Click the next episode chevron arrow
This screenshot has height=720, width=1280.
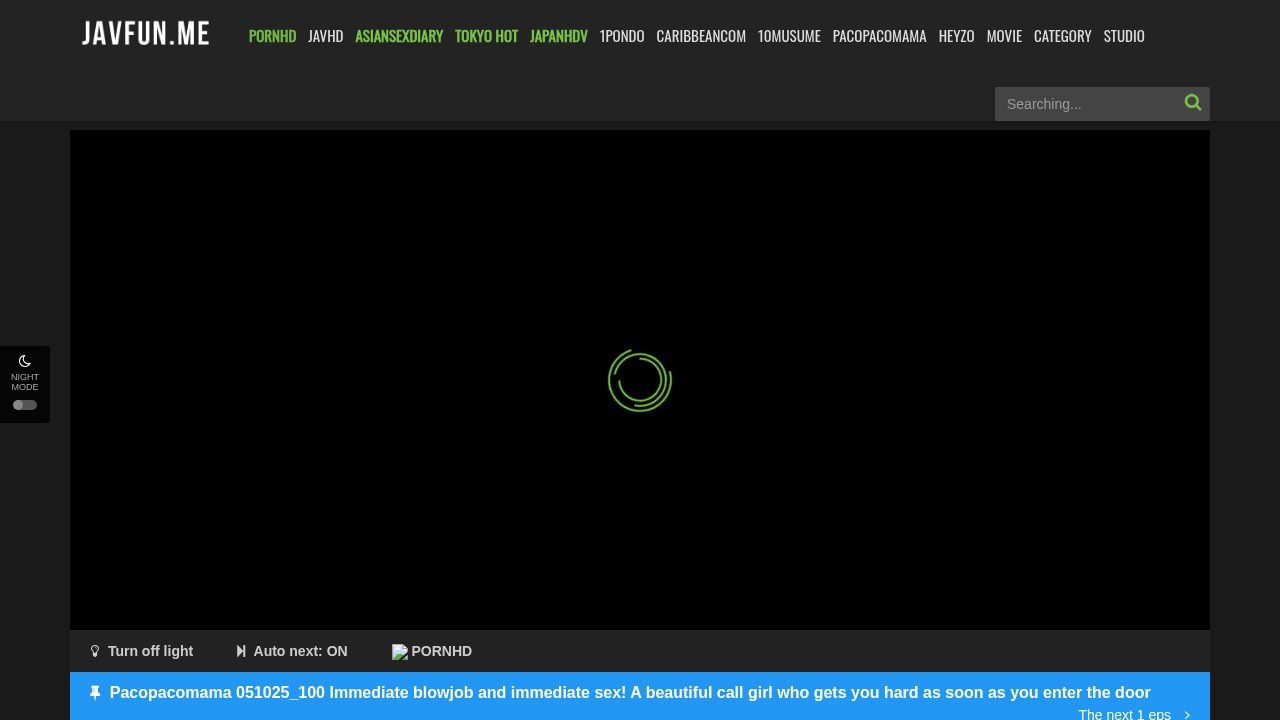click(x=1187, y=715)
